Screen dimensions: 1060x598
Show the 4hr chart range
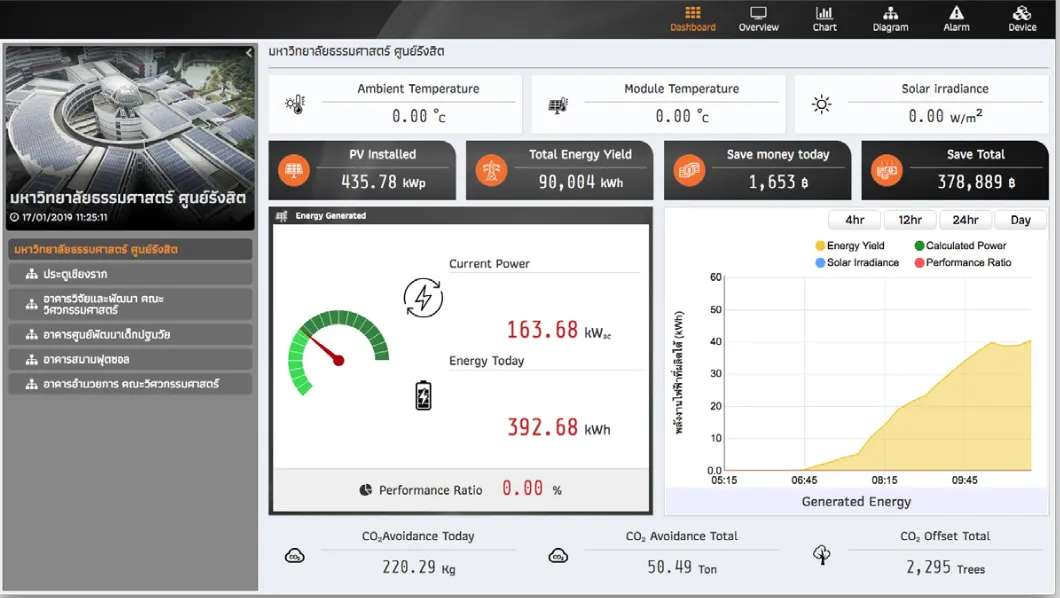(854, 220)
